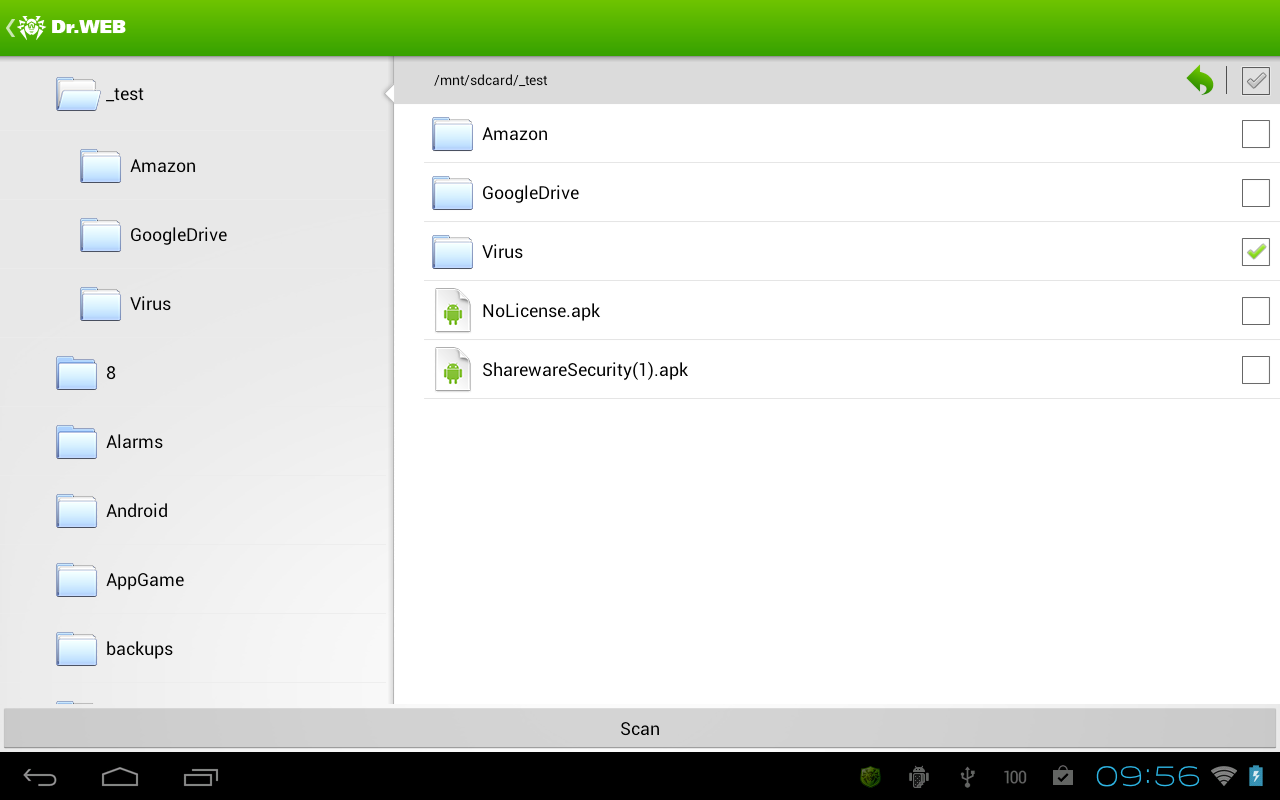Check the Amazon folder checkbox
This screenshot has width=1280, height=800.
tap(1255, 134)
